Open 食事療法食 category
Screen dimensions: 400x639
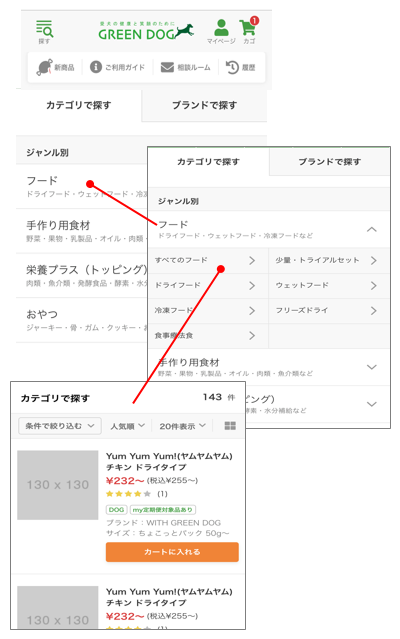click(208, 336)
